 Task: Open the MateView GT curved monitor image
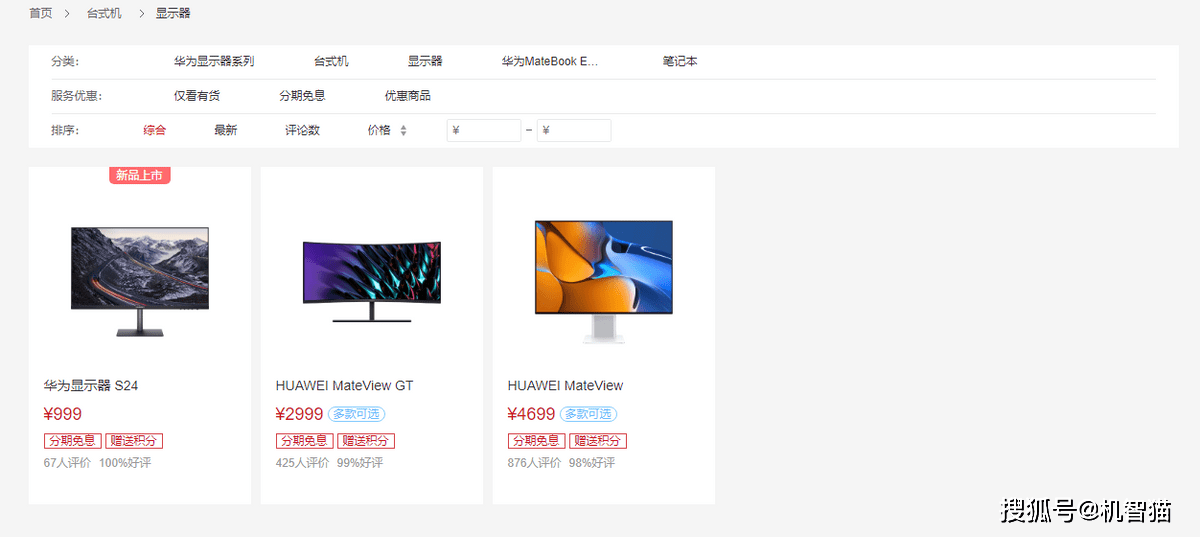click(372, 281)
